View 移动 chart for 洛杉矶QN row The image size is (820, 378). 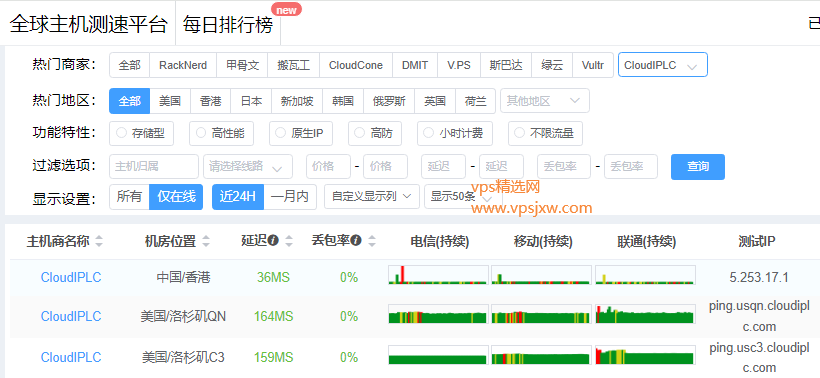coord(541,314)
